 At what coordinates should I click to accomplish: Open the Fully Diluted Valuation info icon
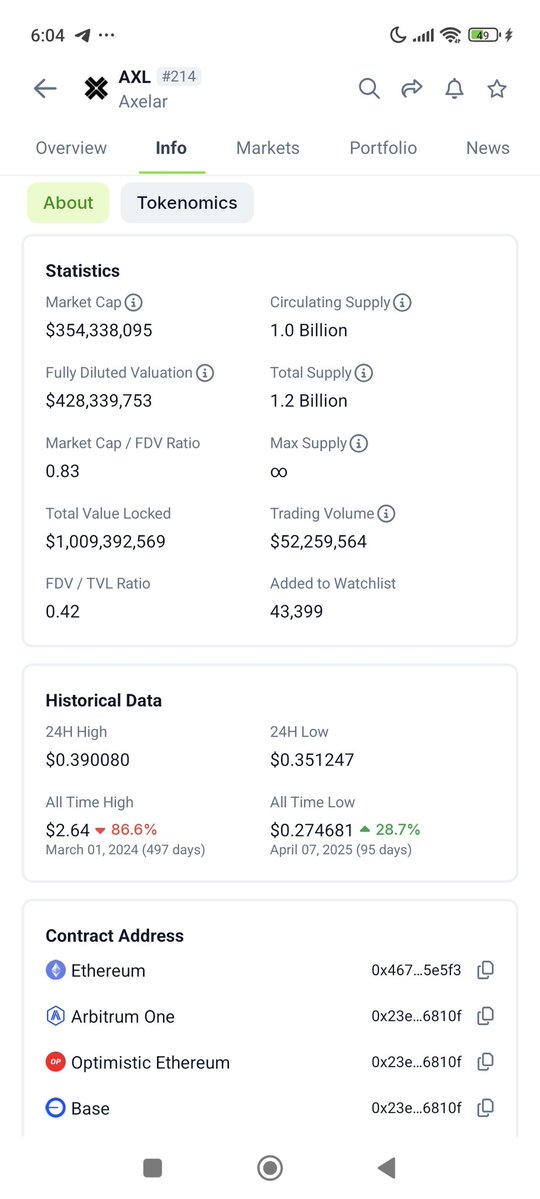coord(205,373)
